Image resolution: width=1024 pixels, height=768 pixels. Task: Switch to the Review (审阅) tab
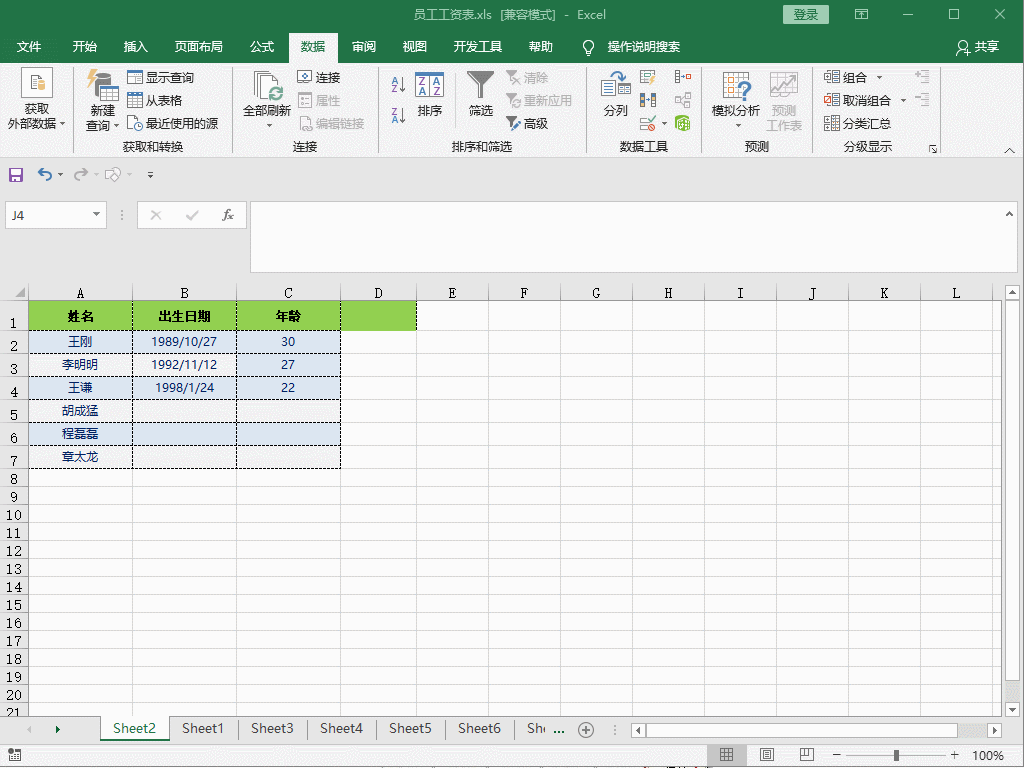point(364,47)
